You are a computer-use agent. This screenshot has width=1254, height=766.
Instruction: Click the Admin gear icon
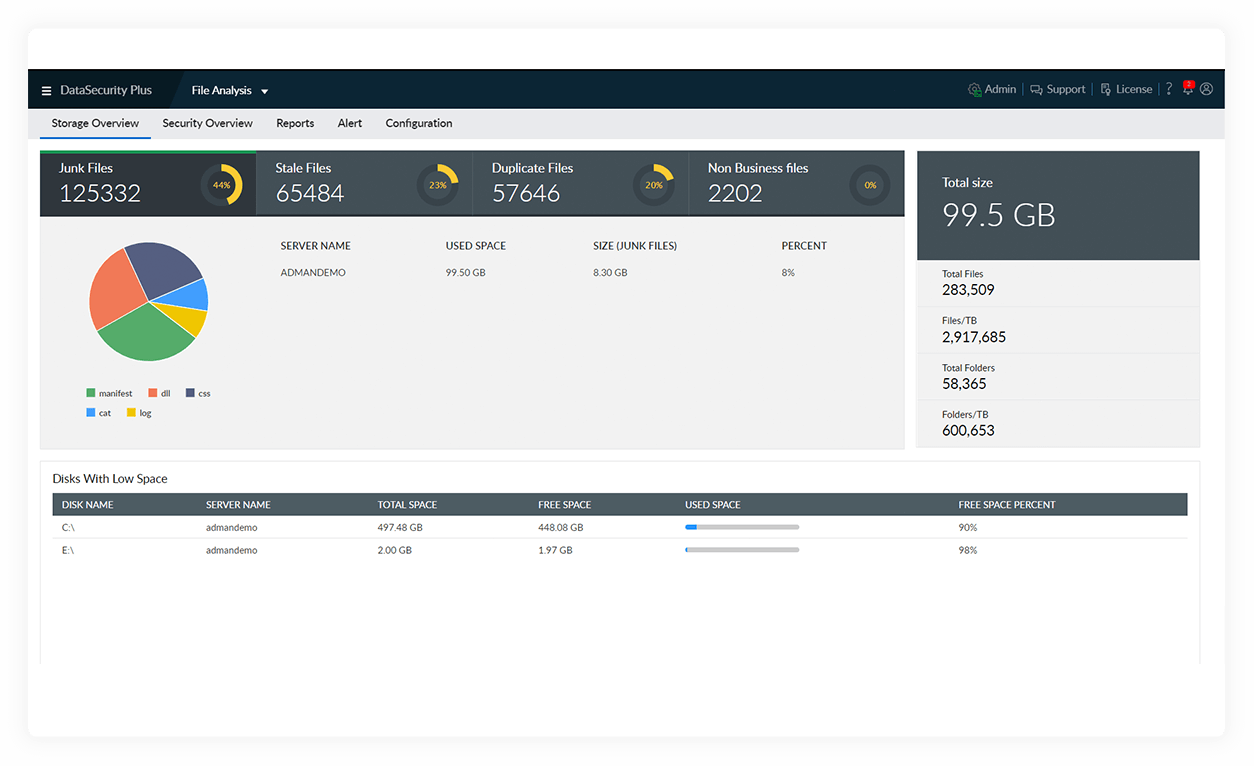click(974, 90)
